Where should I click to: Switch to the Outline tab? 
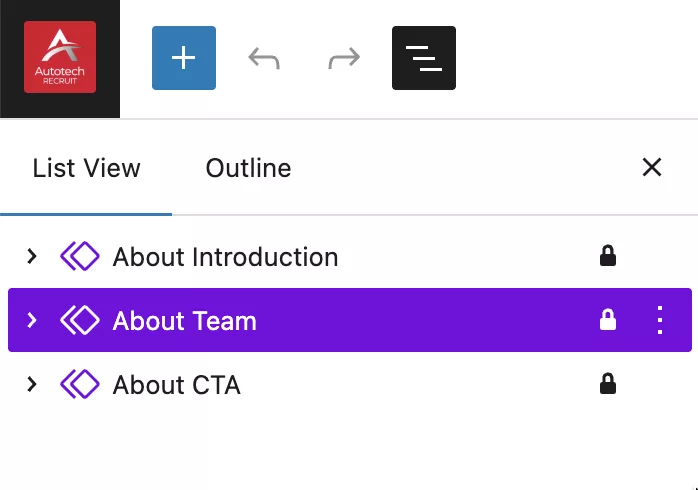click(x=248, y=168)
